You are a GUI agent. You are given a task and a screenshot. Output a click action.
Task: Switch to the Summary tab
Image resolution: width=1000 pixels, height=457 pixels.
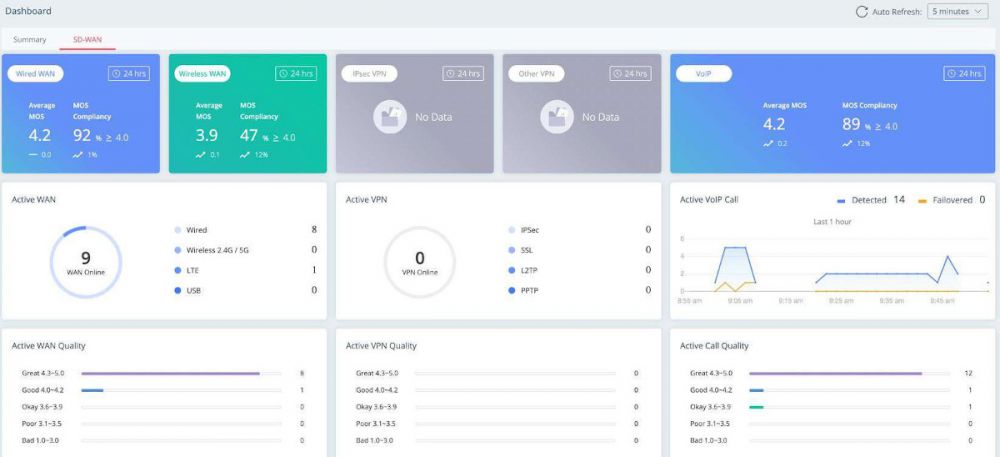29,40
